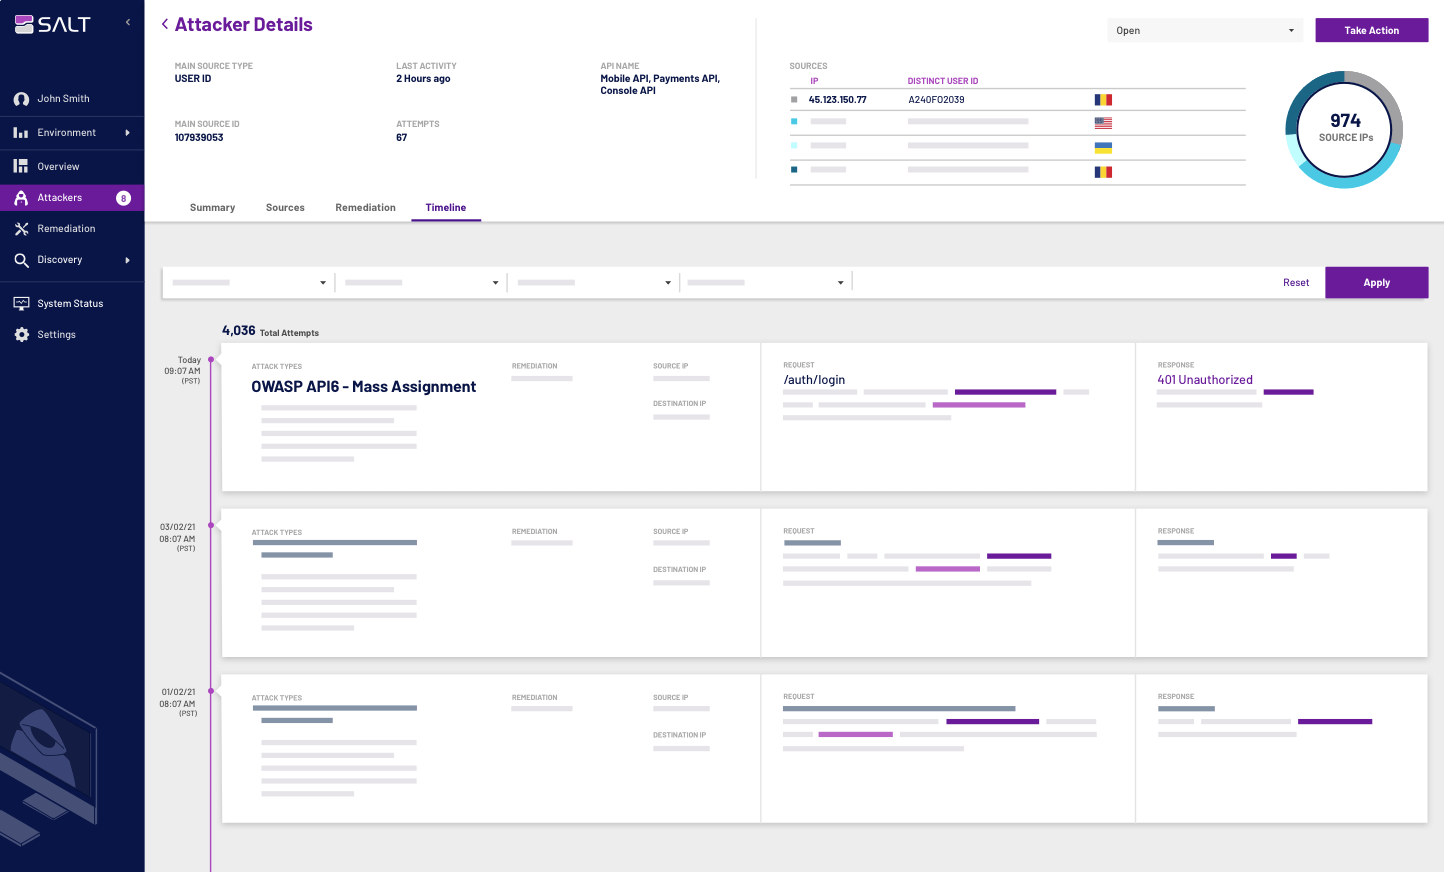Click the Attackers count badge 8

tap(123, 198)
